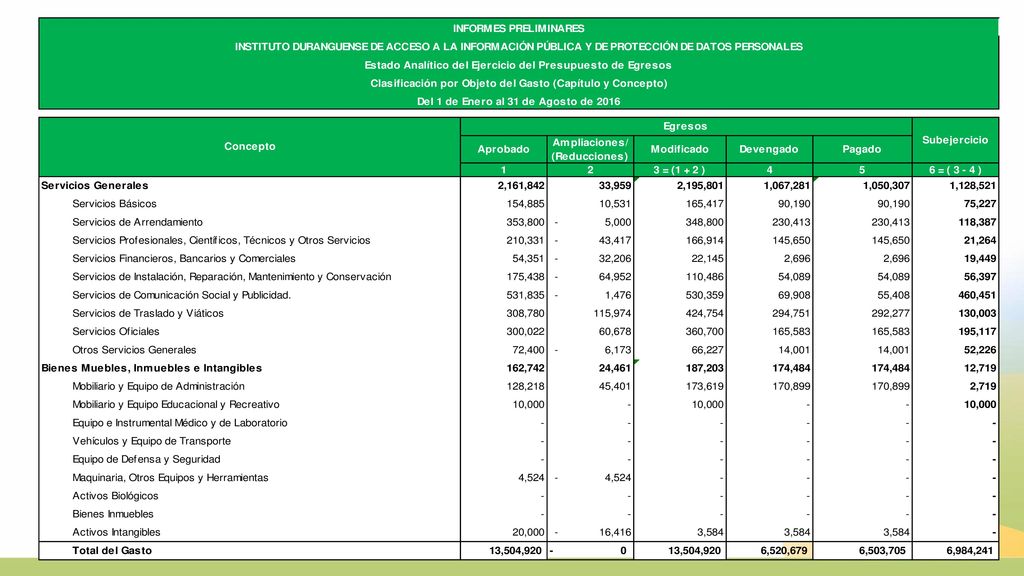Click the 'Devengado' column header
The image size is (1024, 576).
[769, 149]
